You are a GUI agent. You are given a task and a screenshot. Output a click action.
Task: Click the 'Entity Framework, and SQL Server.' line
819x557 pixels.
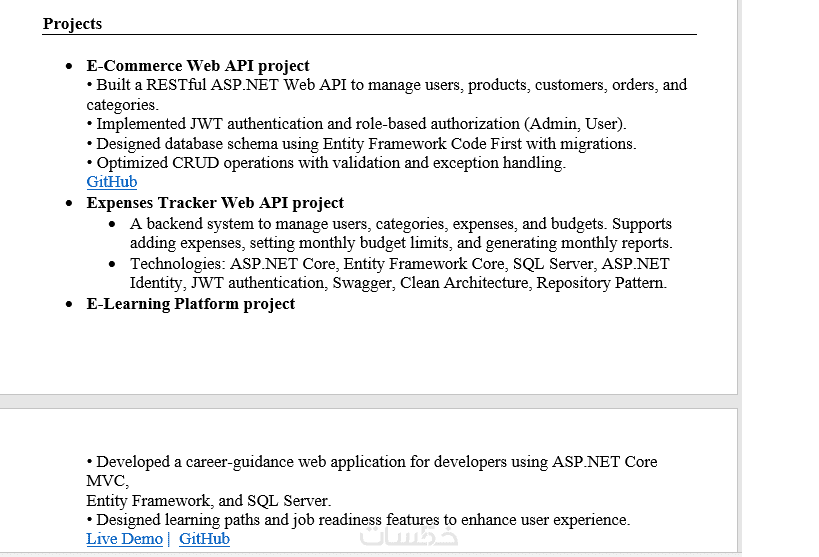coord(208,500)
